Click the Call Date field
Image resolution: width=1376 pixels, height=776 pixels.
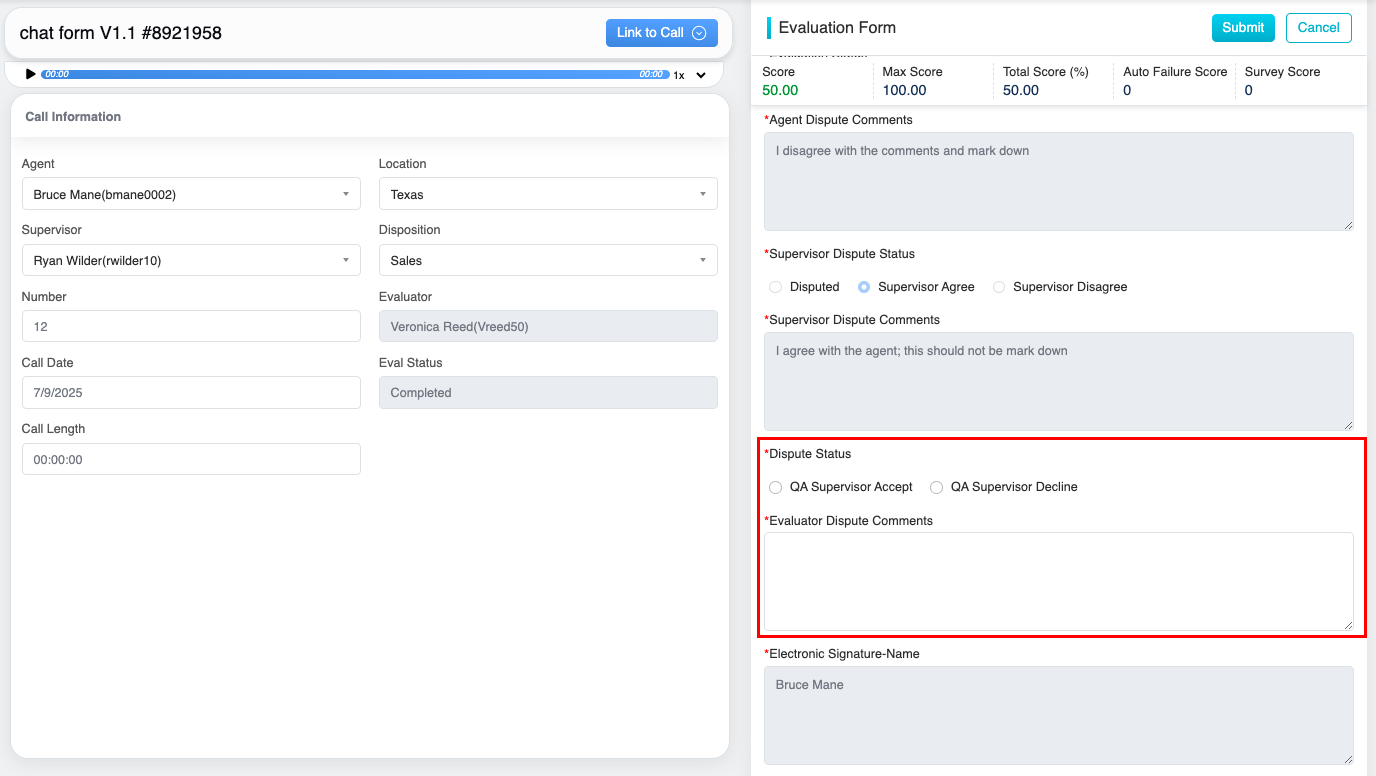click(x=190, y=393)
